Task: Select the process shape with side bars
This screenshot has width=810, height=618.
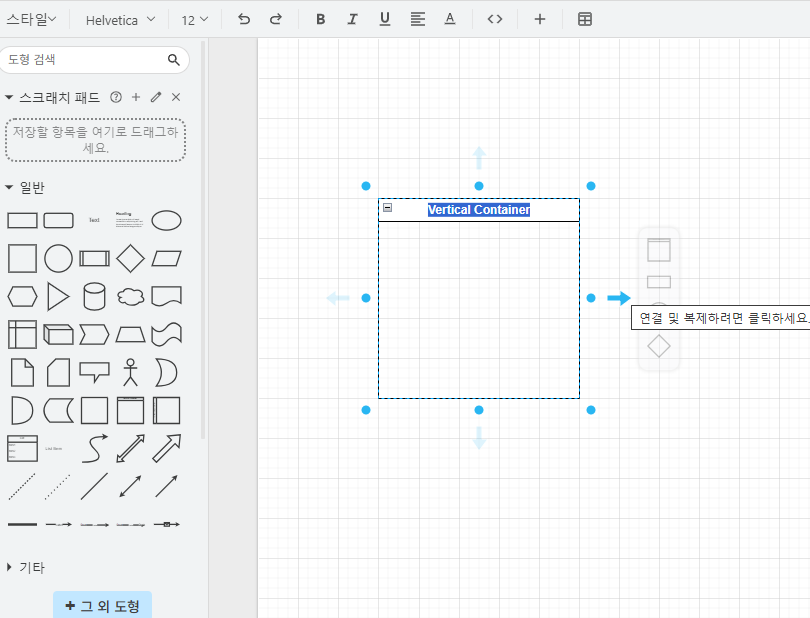Action: [x=95, y=258]
